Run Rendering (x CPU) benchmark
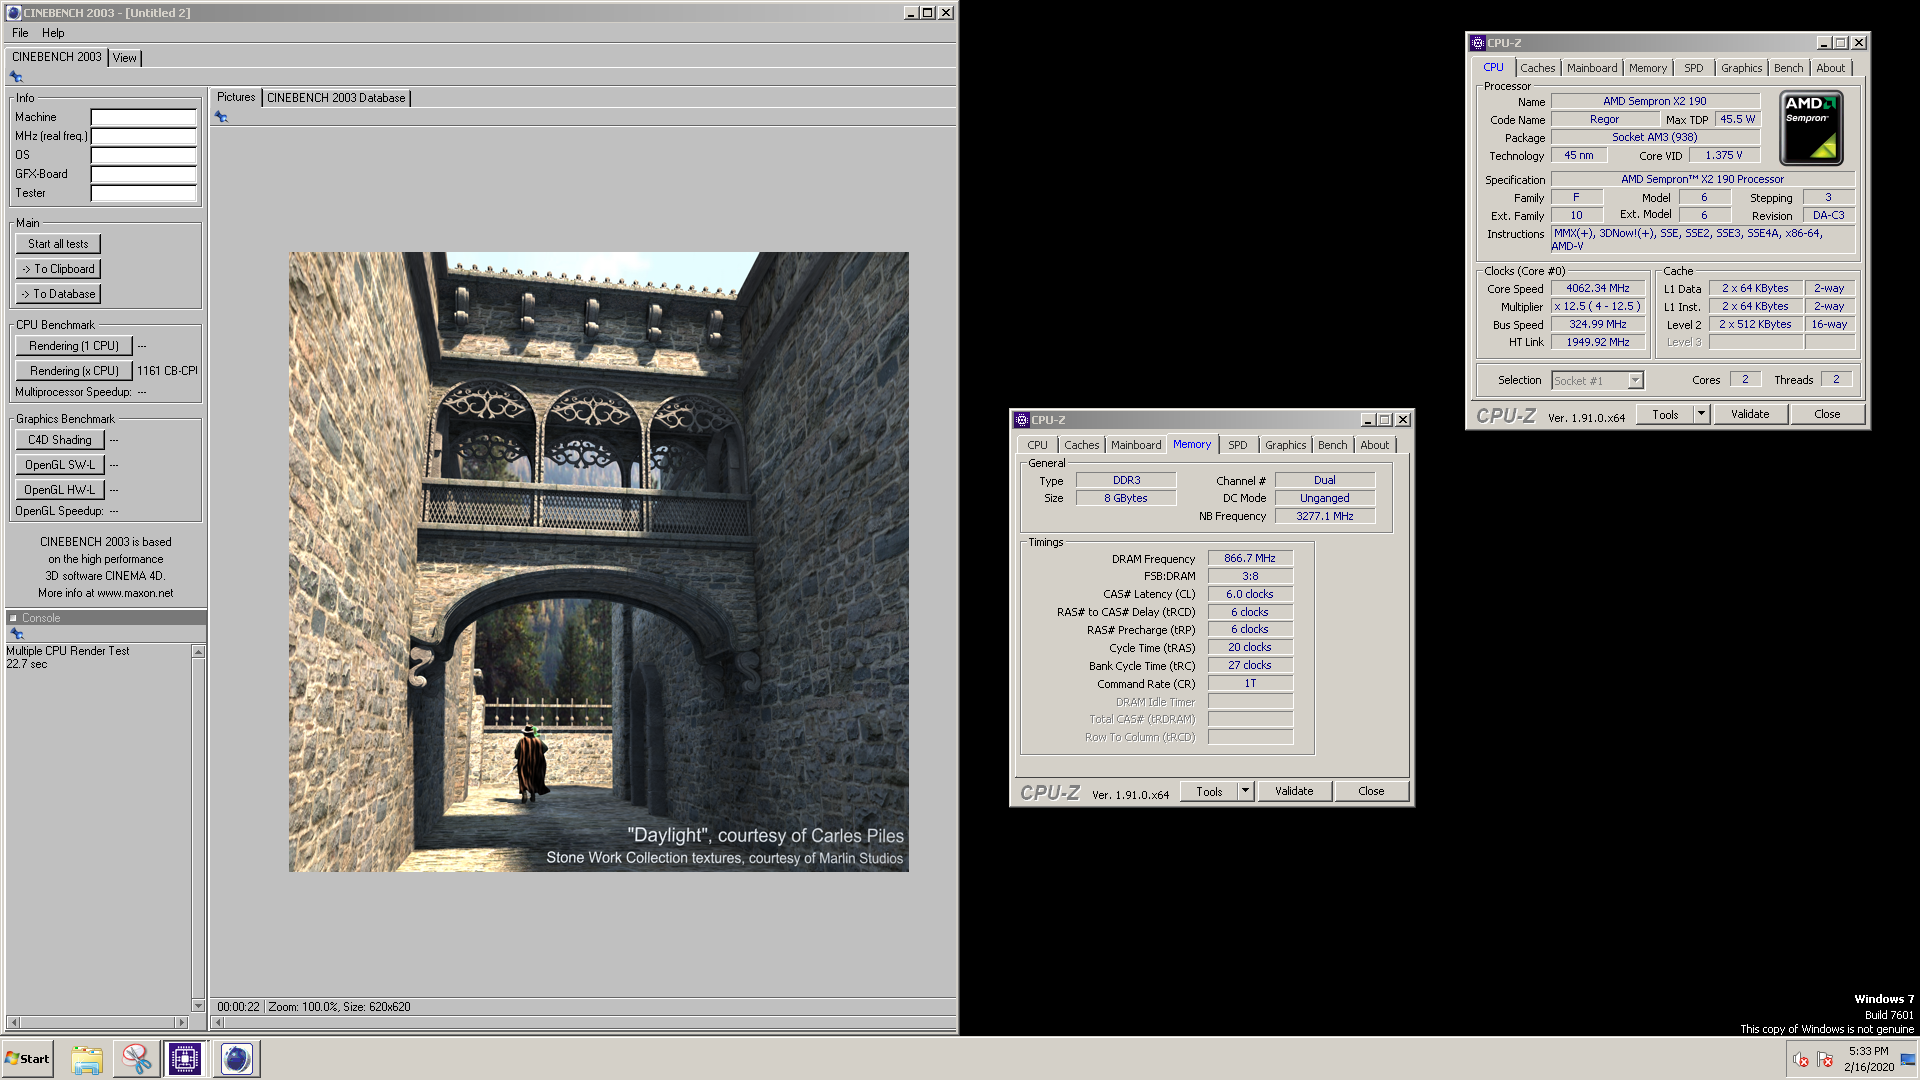This screenshot has width=1920, height=1080. [x=74, y=371]
